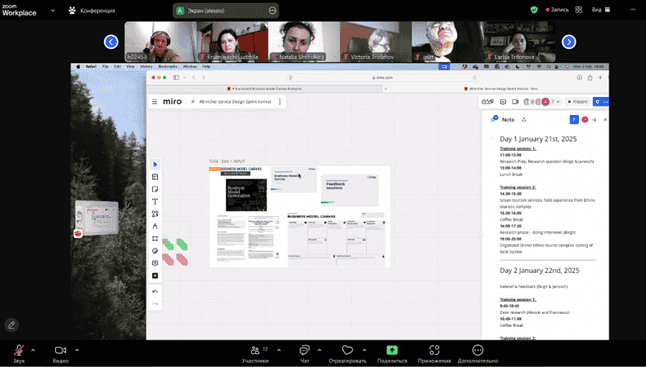
Task: Click the Miro video call camera icon
Action: 515,102
